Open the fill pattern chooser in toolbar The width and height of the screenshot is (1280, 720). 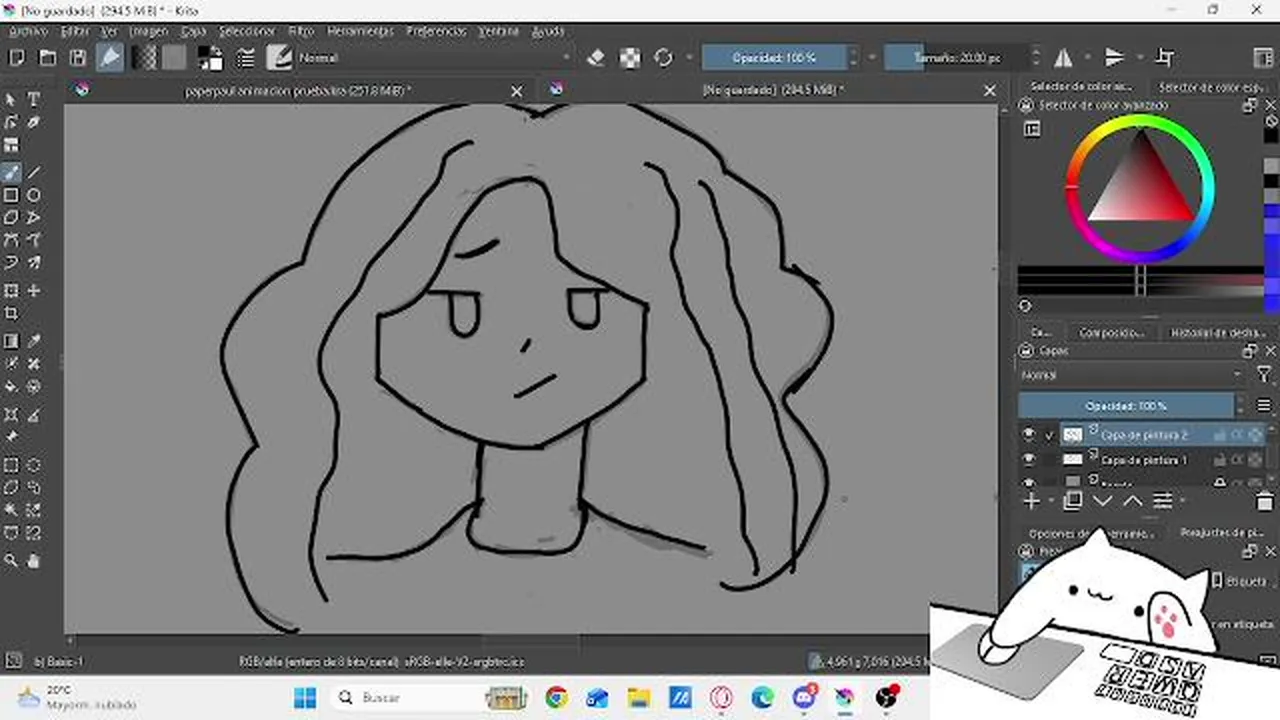(175, 58)
